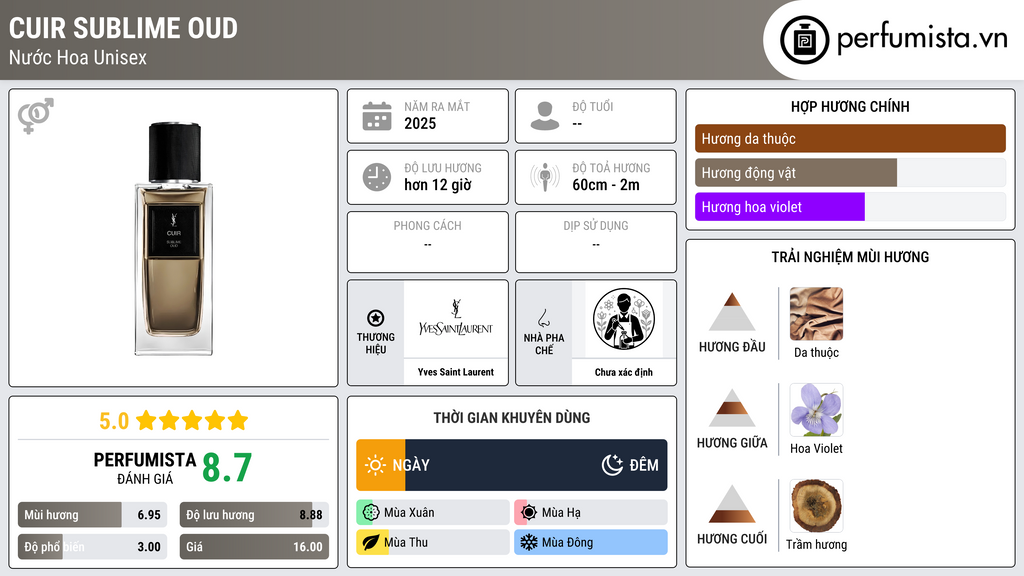1024x576 pixels.
Task: Click the Hợp hương chính heading
Action: click(850, 106)
